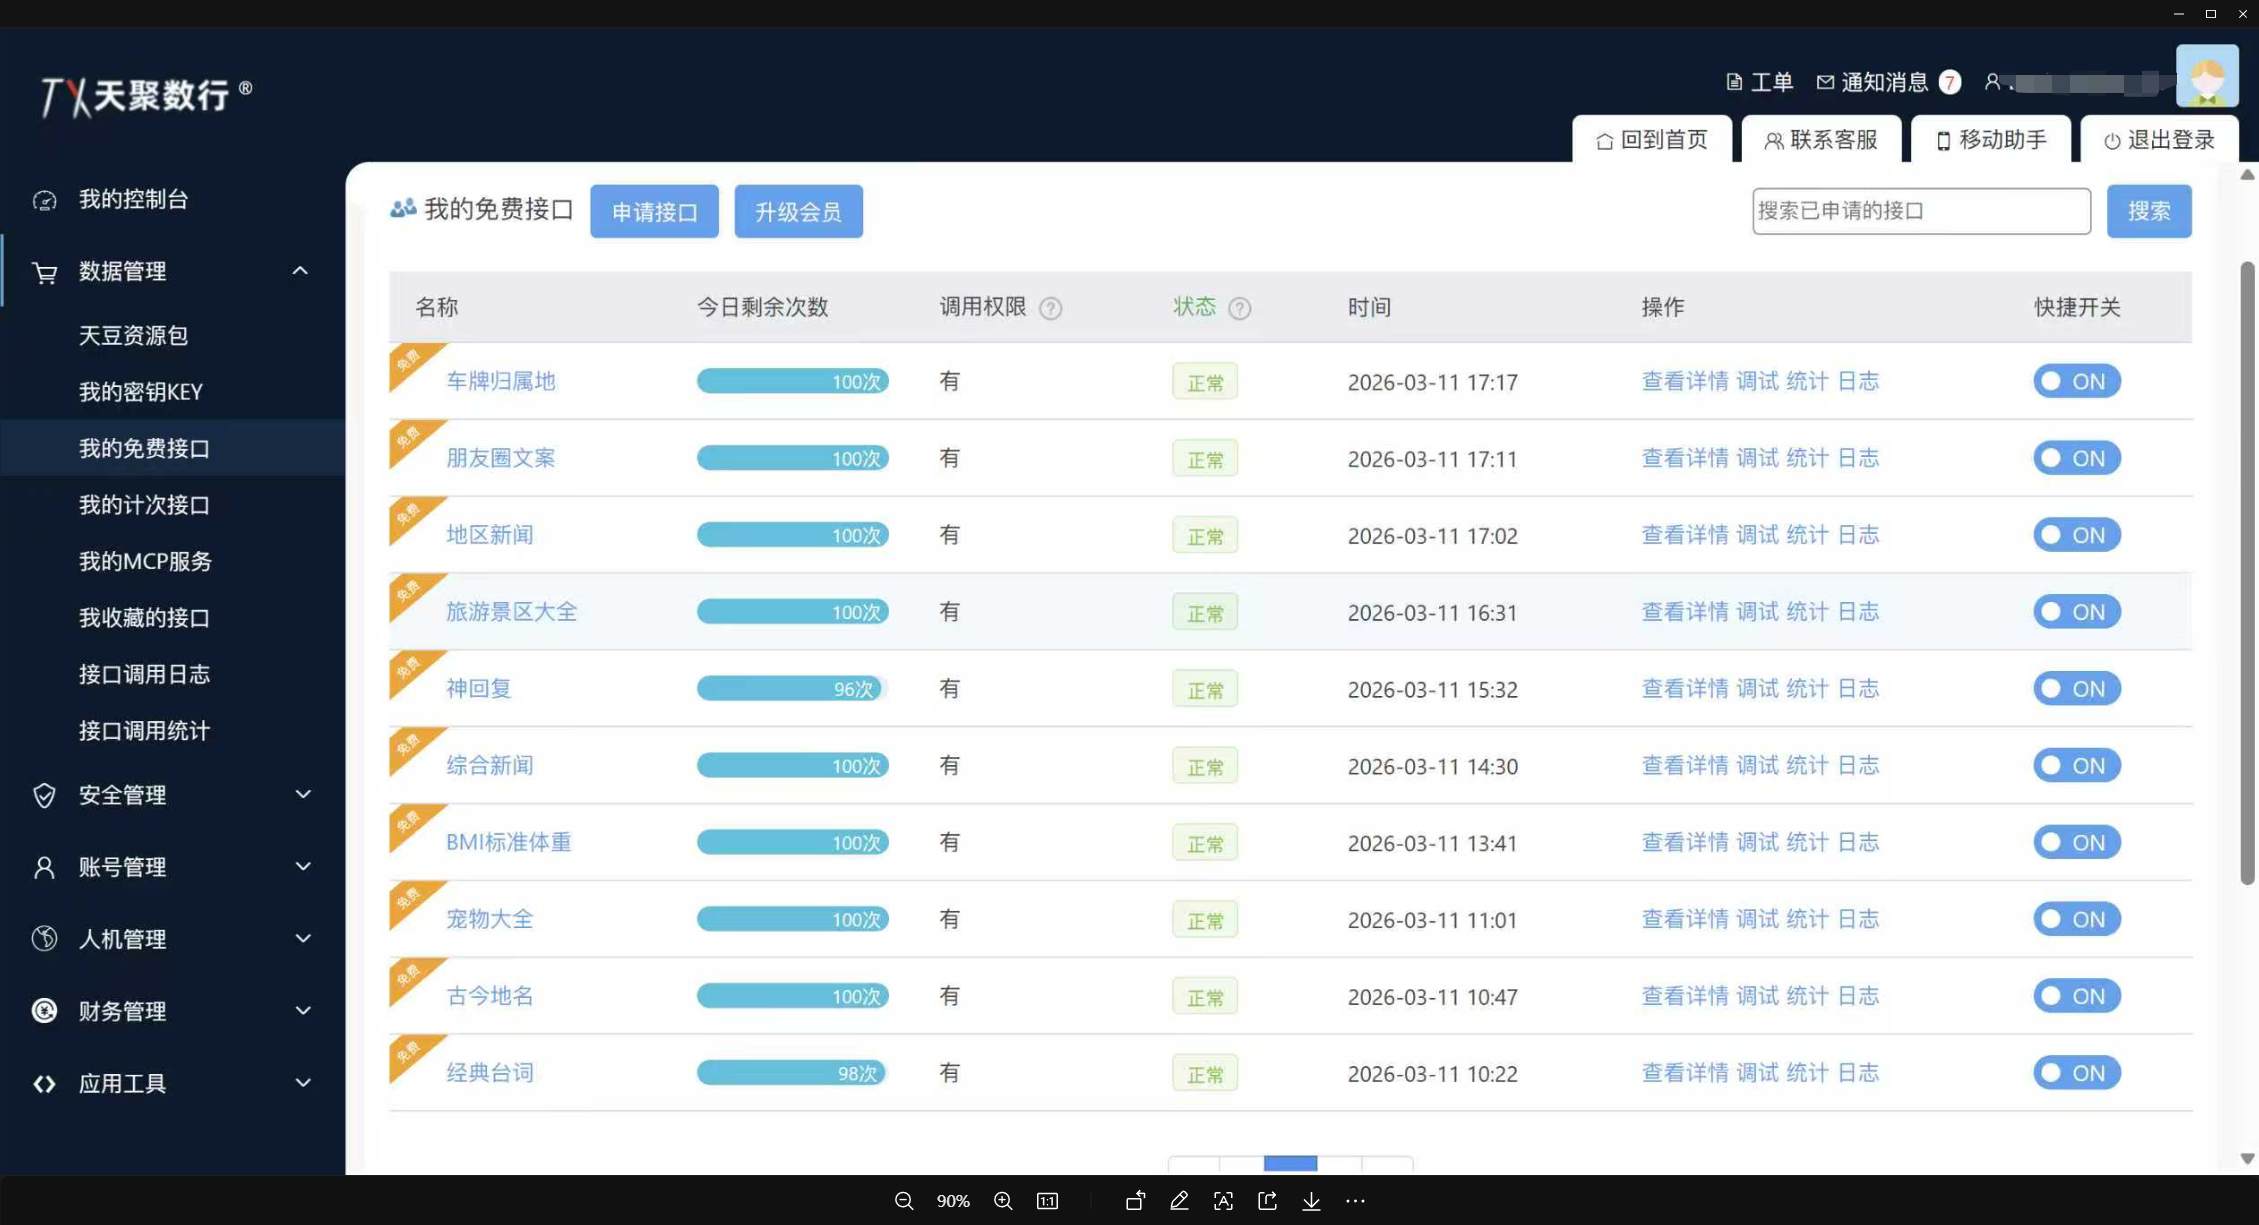The width and height of the screenshot is (2259, 1225).
Task: Click 查看详情 in the 古今地名 row
Action: click(1685, 996)
